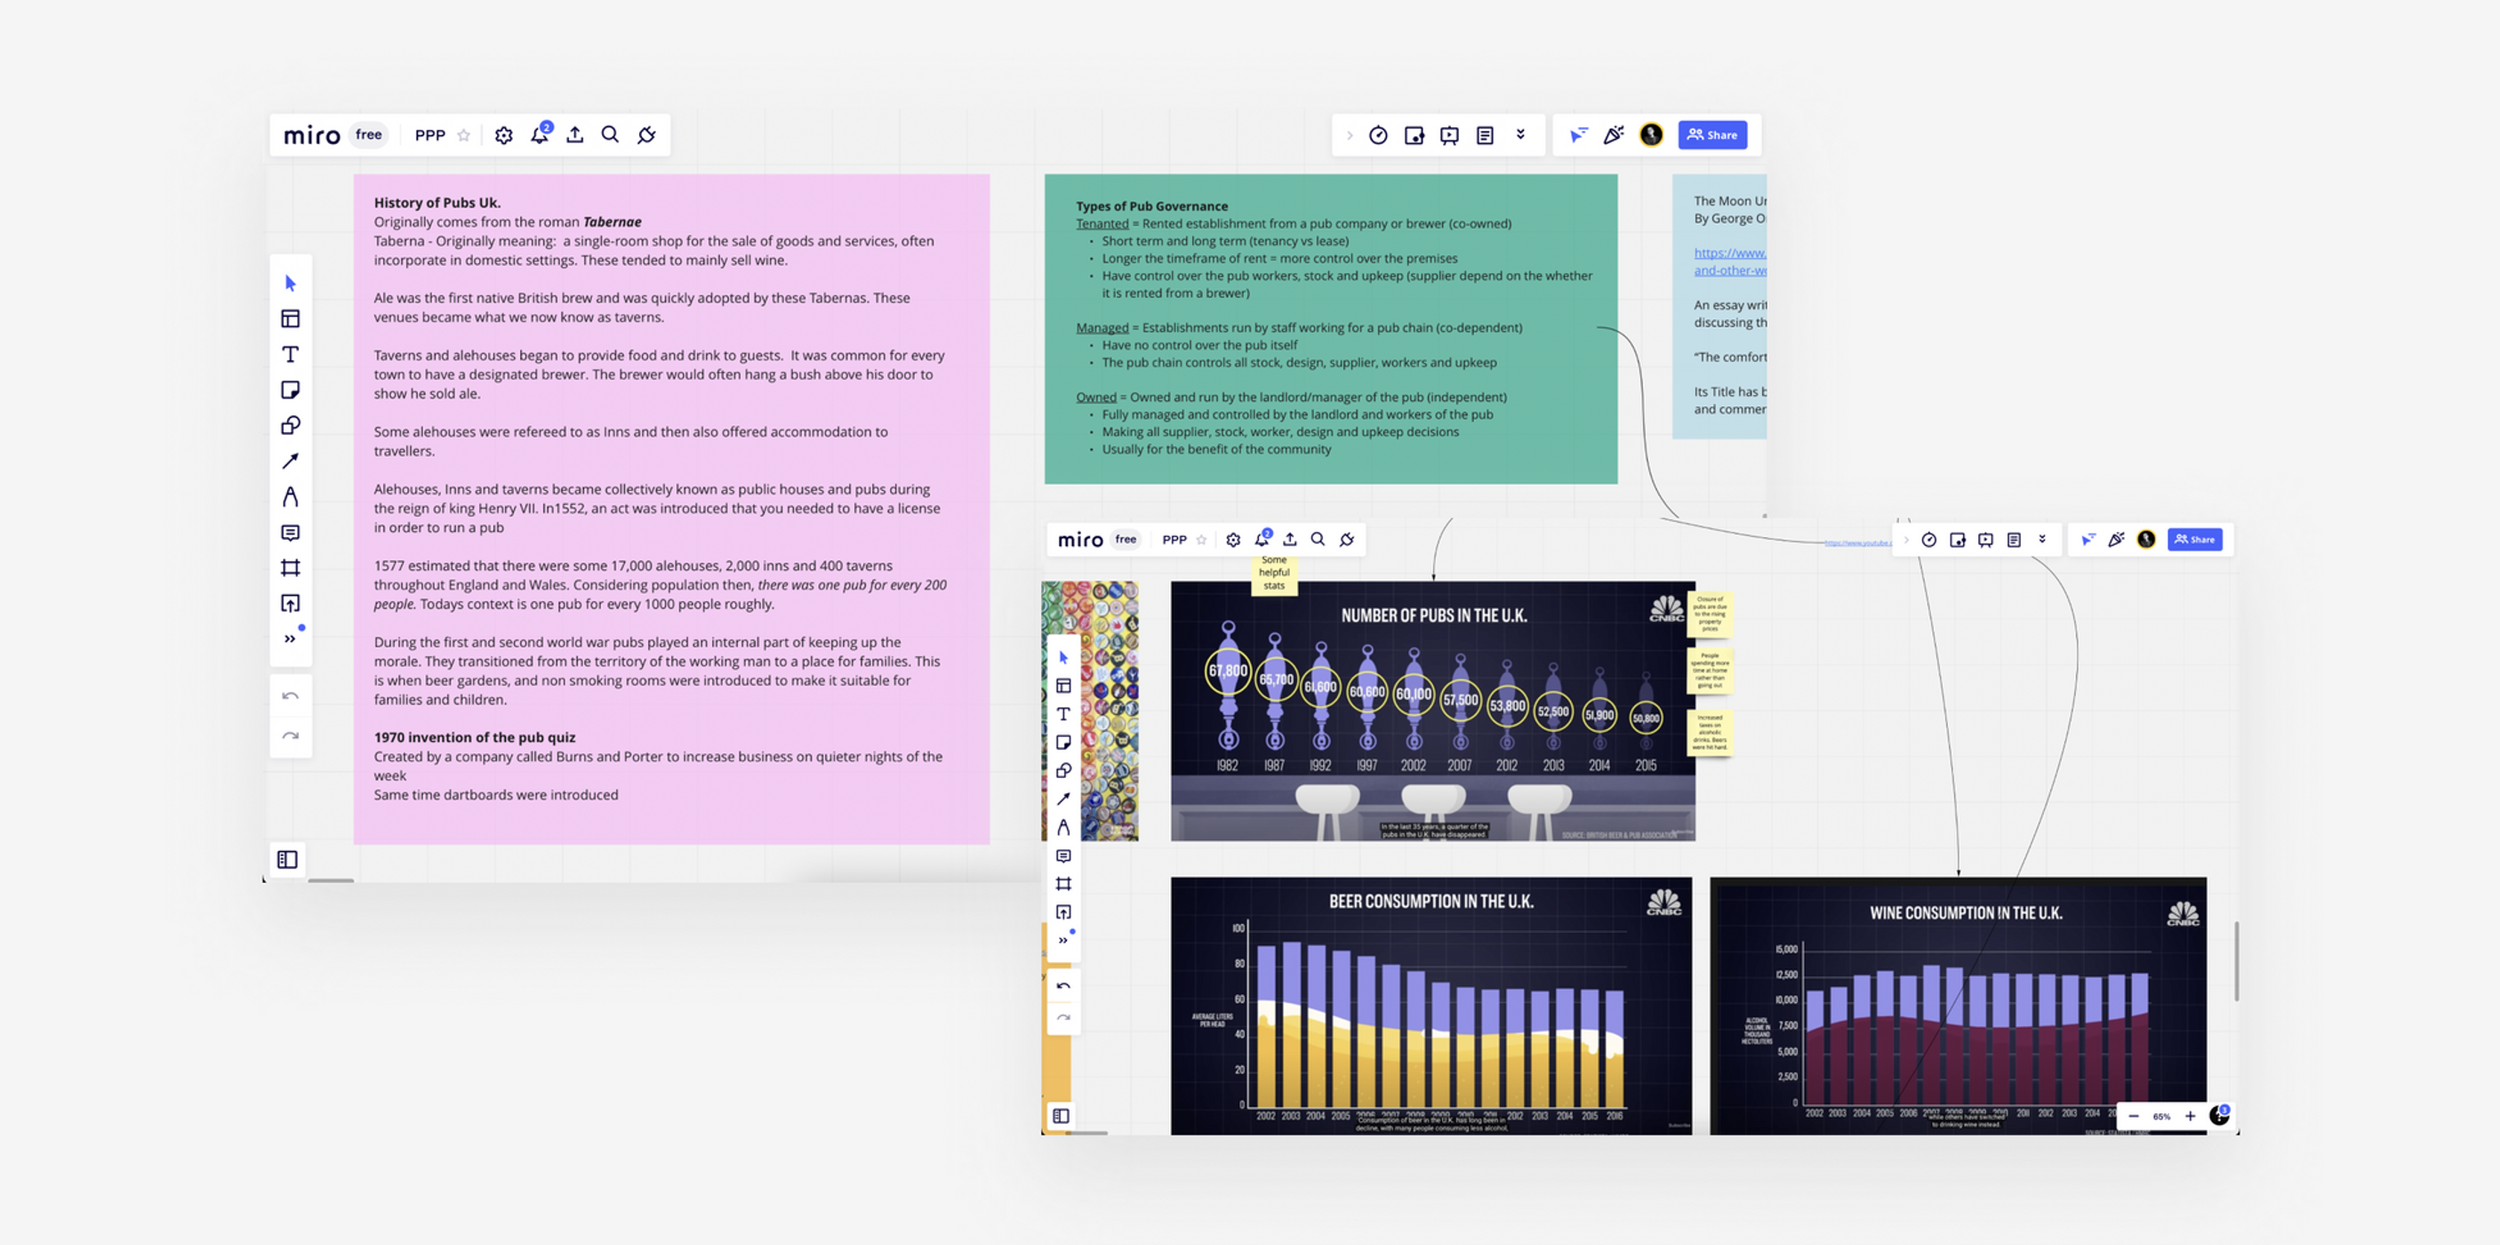2500x1245 pixels.
Task: Open the Comment tool in upper-left toolbar
Action: pyautogui.click(x=290, y=533)
